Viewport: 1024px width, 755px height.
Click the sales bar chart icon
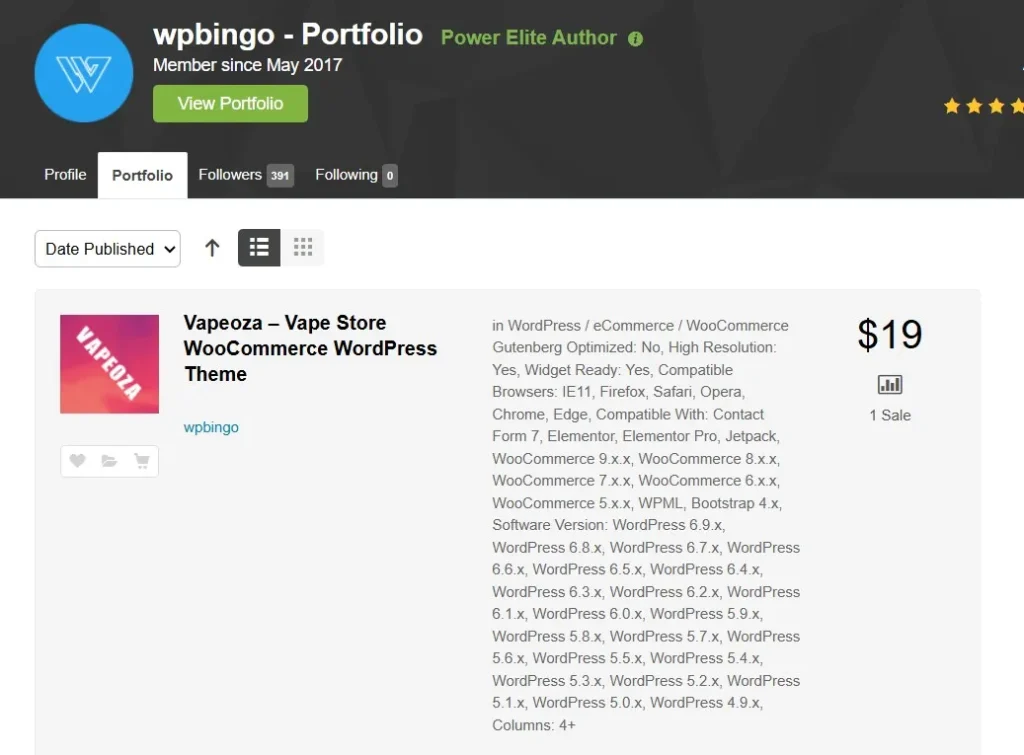(x=889, y=385)
